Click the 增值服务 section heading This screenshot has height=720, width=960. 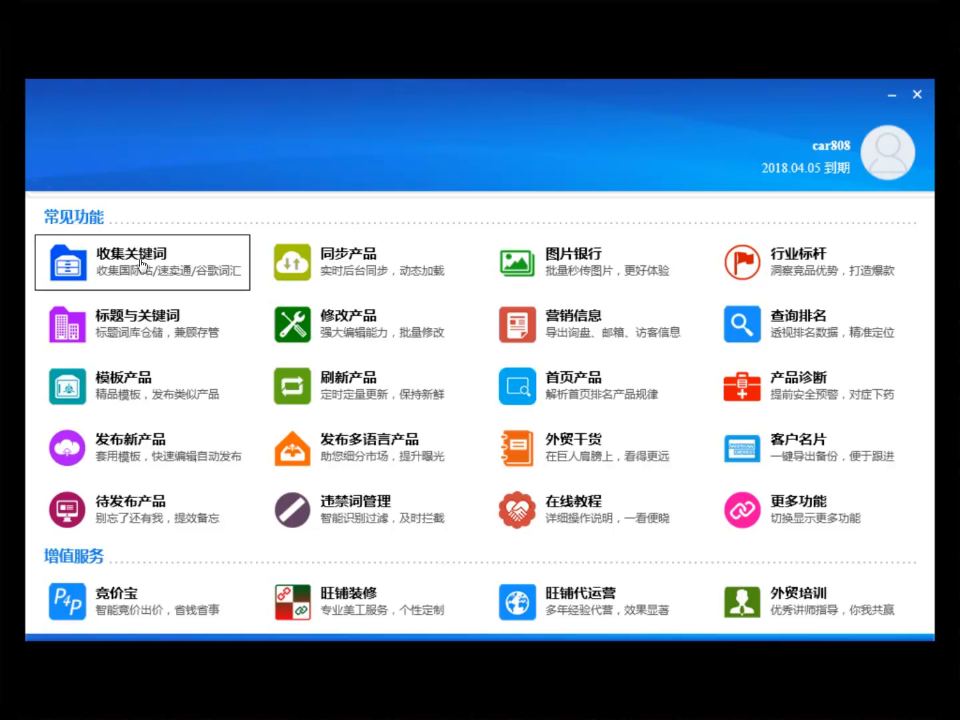point(73,556)
